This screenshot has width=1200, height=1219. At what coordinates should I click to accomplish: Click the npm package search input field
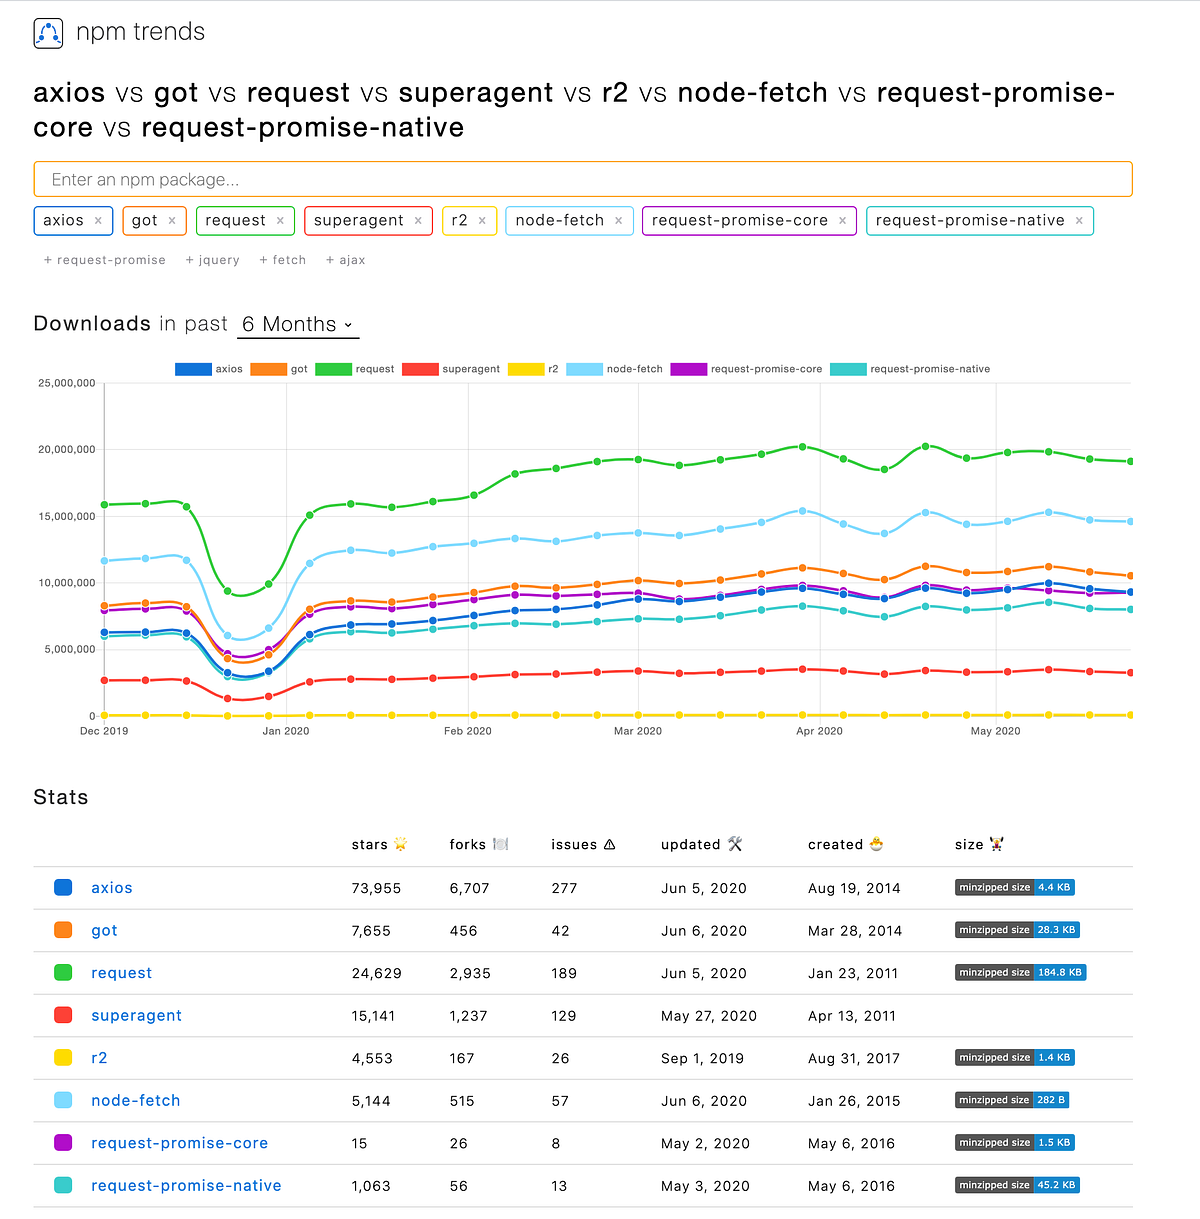582,179
